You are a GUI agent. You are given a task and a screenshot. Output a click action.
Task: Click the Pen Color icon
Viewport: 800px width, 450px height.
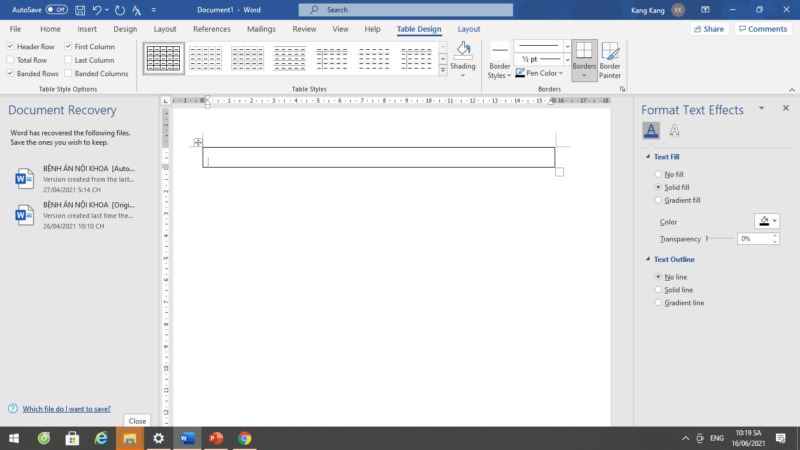(520, 73)
